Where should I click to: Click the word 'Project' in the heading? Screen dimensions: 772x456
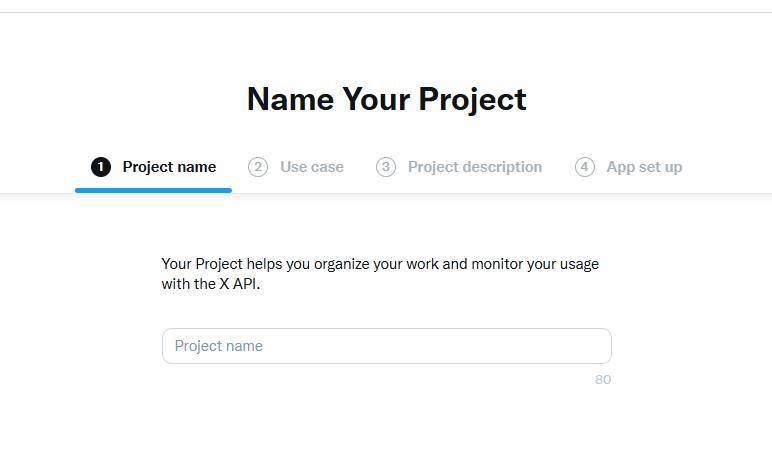click(x=472, y=99)
